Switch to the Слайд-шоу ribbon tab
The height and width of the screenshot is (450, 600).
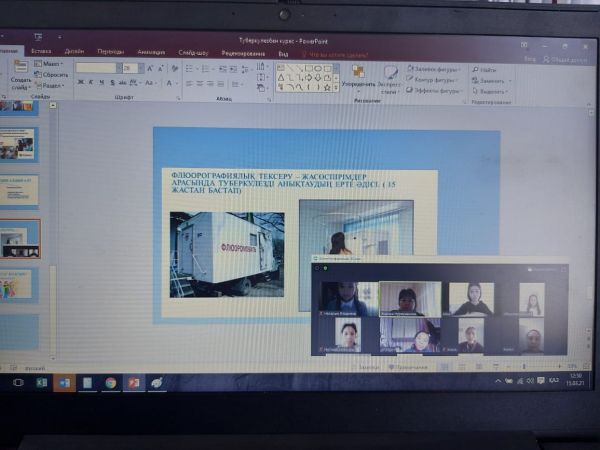tap(194, 50)
